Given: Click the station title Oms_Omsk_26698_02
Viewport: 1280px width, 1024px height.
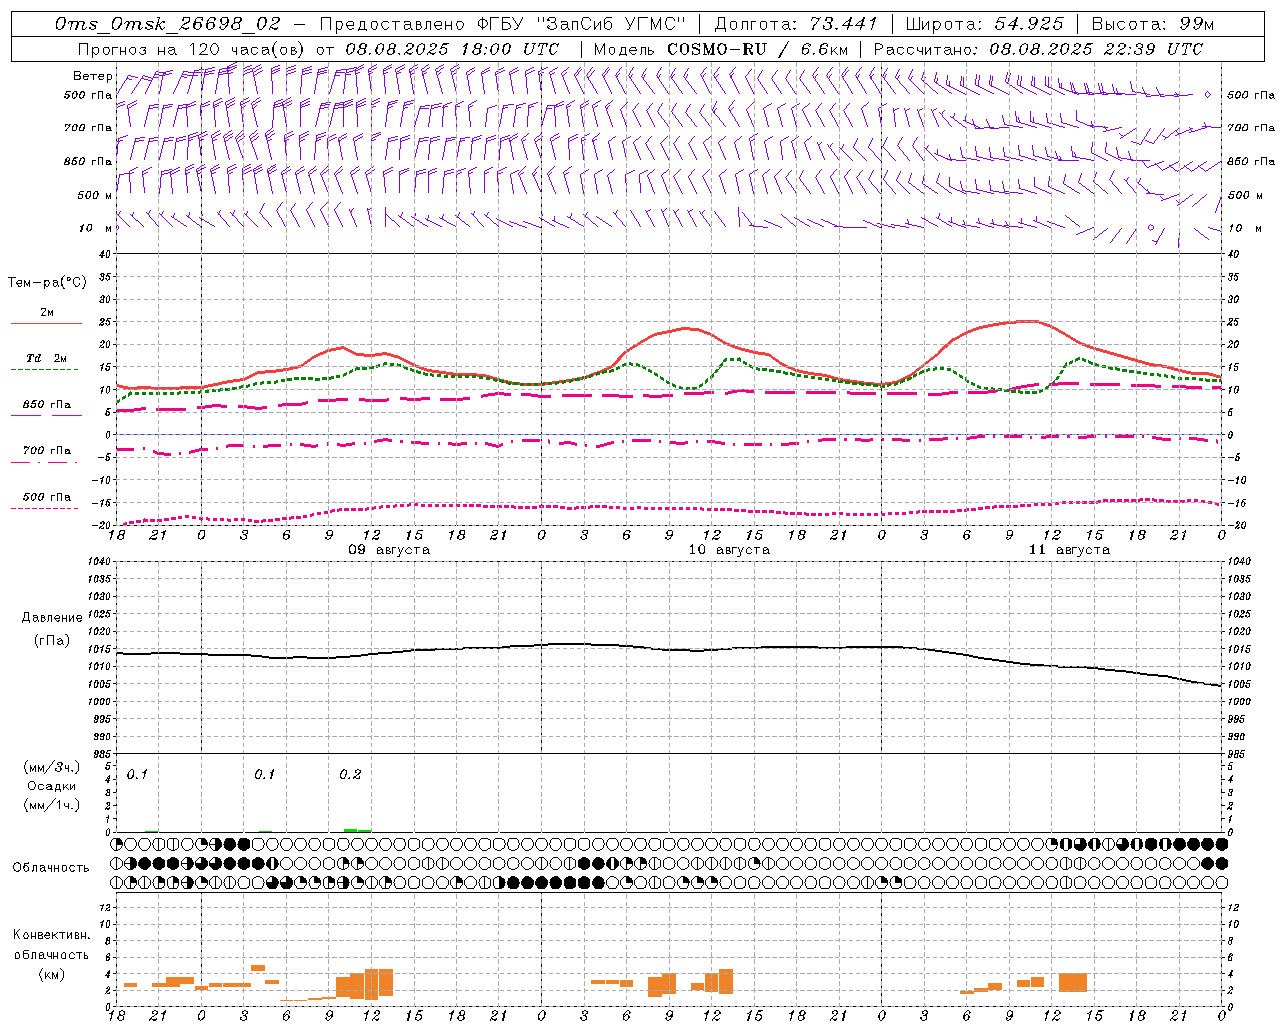Looking at the screenshot, I should tap(168, 24).
